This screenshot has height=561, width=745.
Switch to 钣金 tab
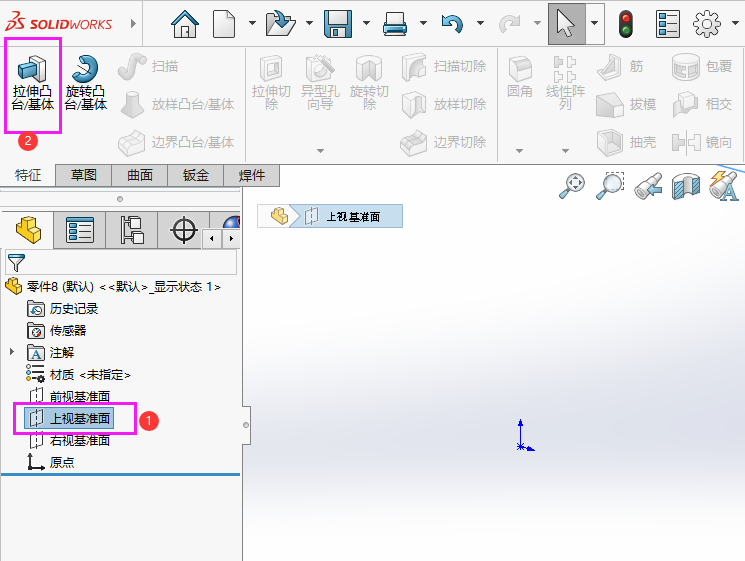coord(196,175)
